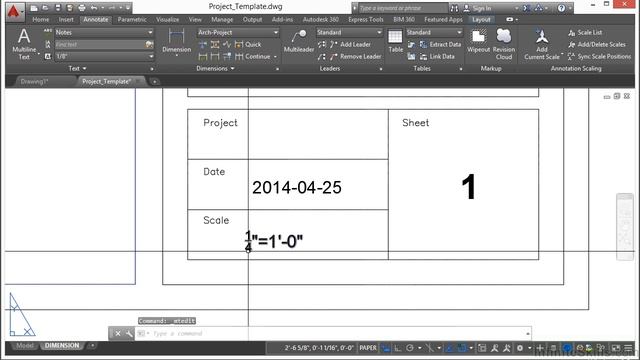Click the navigation bar on the right edge
The height and width of the screenshot is (360, 640).
625,227
